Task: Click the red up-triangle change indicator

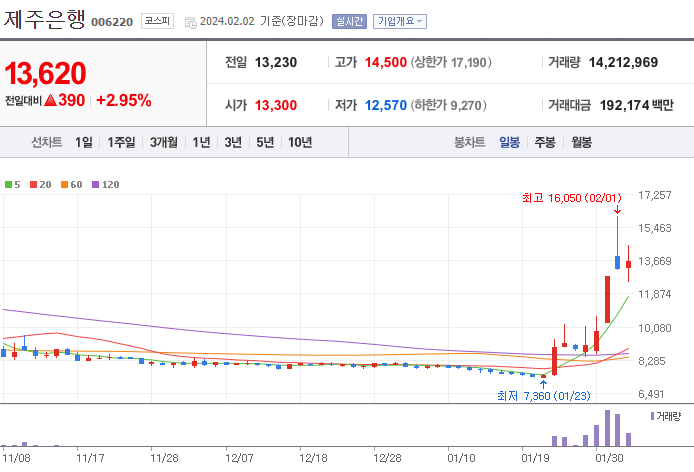Action: pos(50,101)
